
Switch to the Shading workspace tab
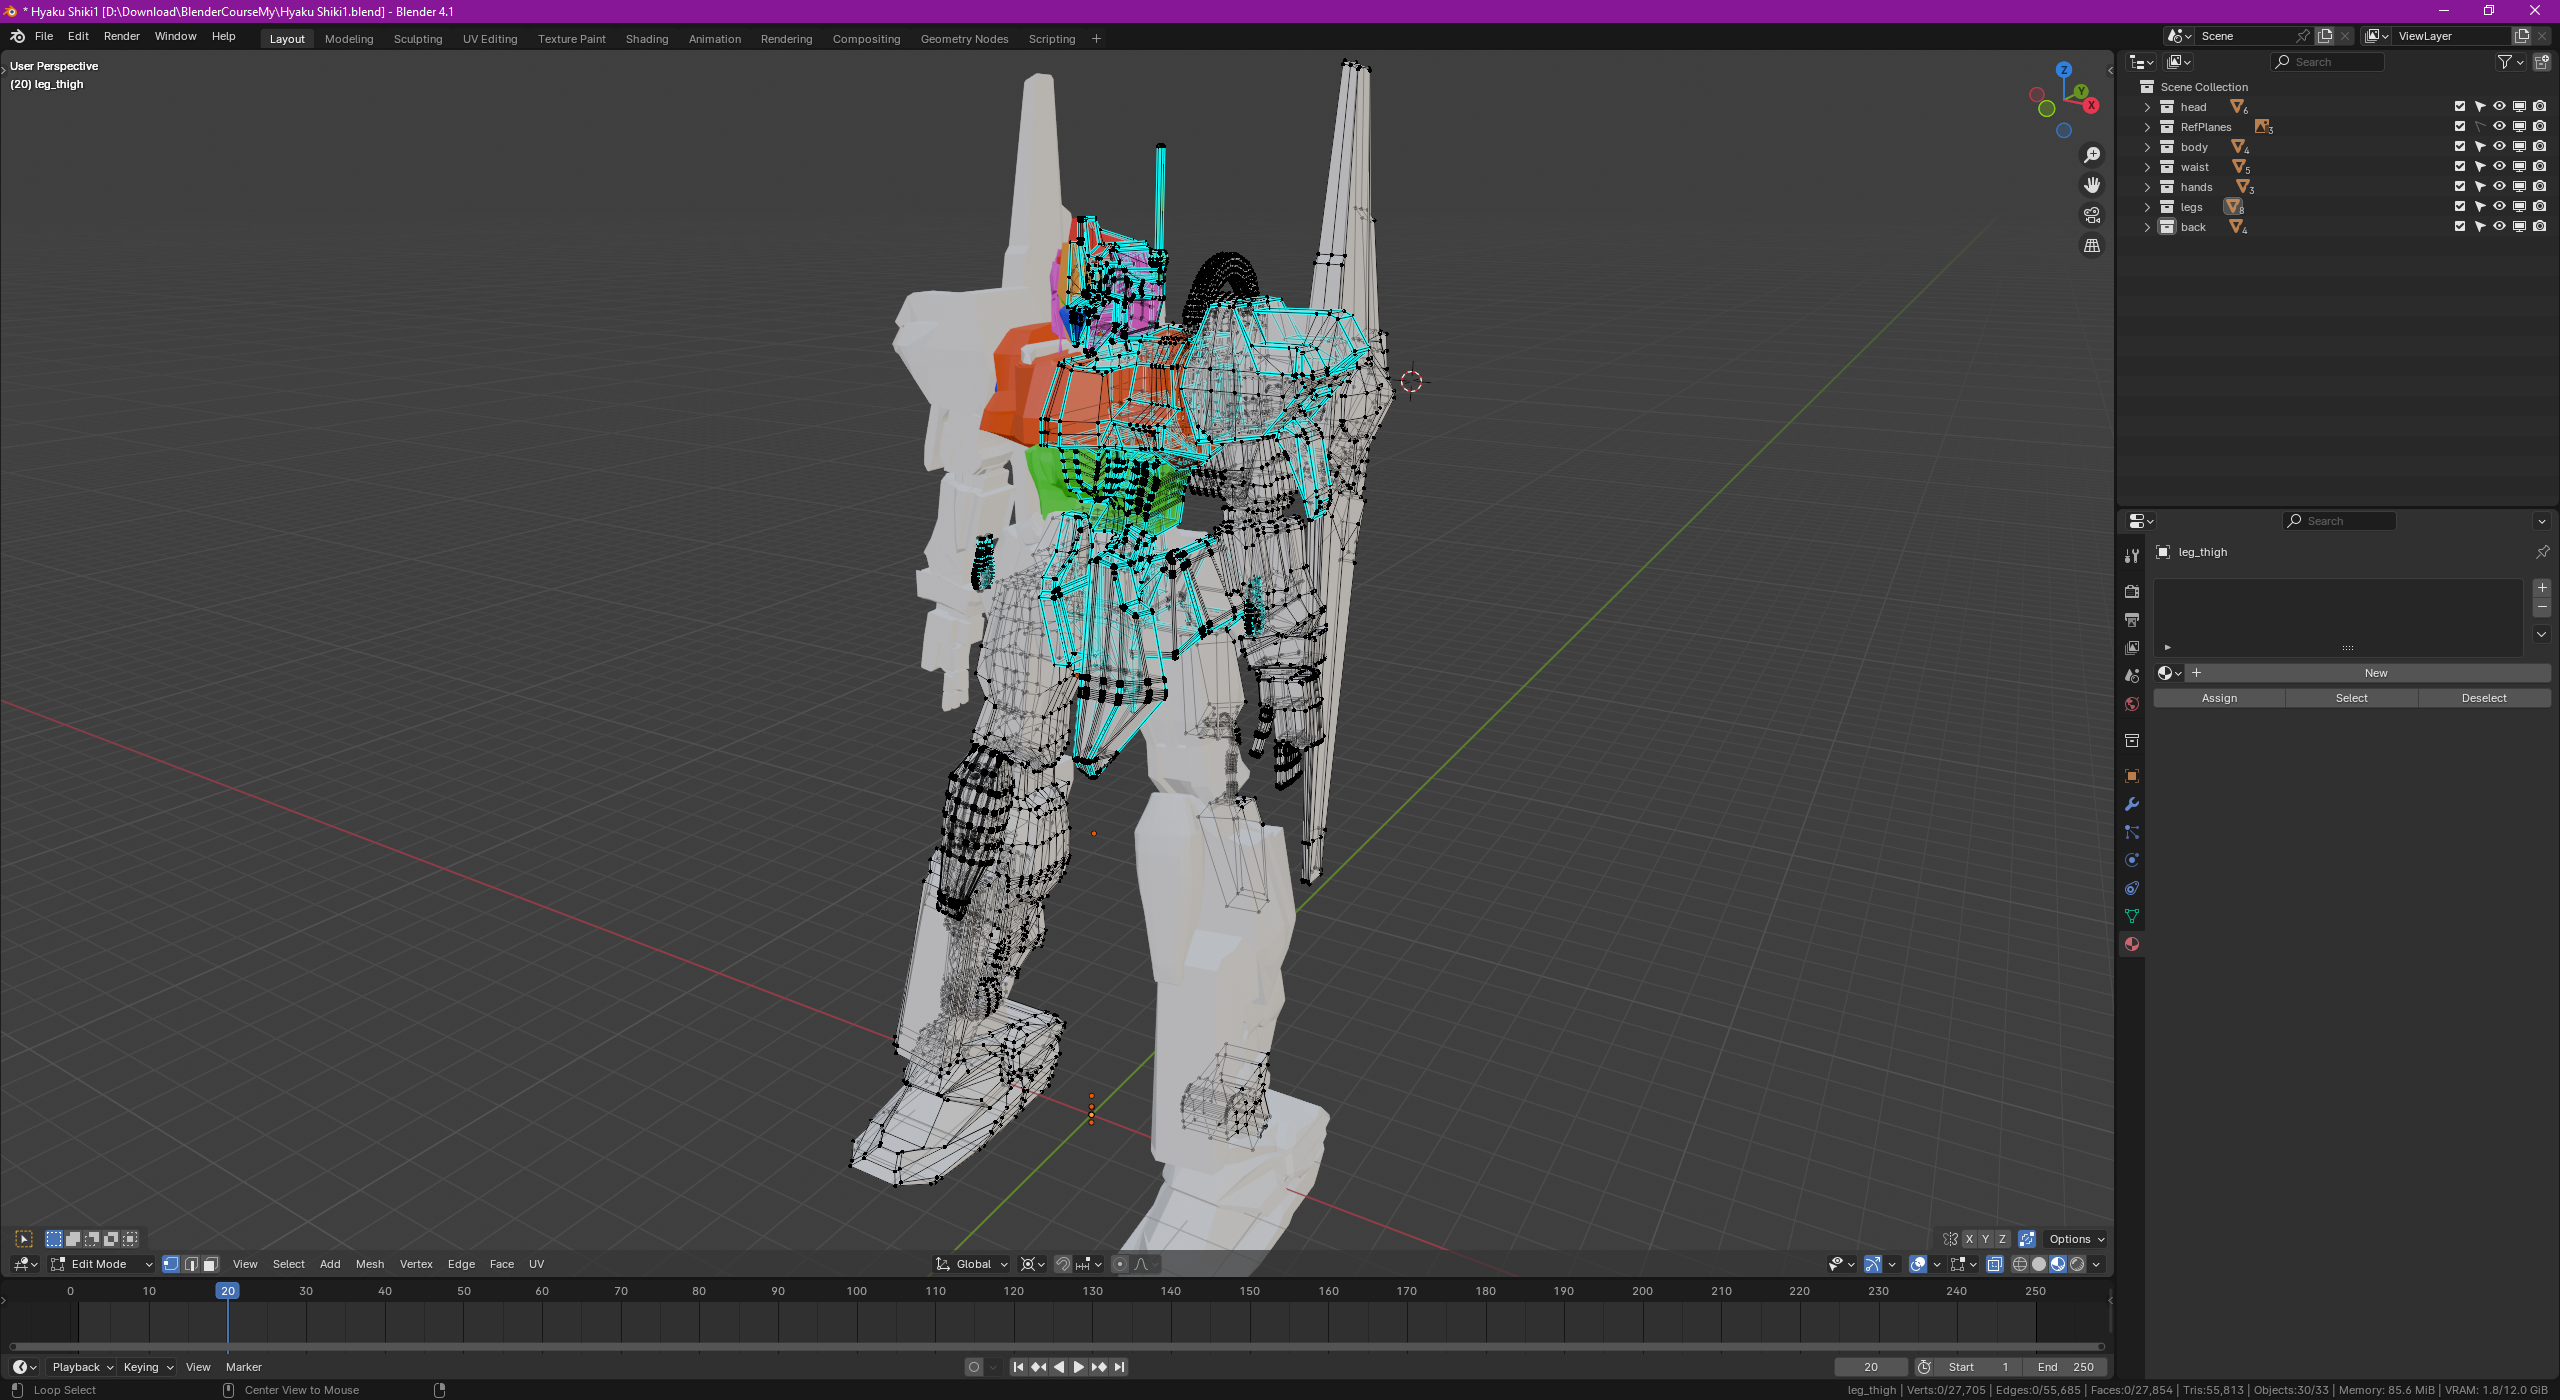[x=646, y=39]
